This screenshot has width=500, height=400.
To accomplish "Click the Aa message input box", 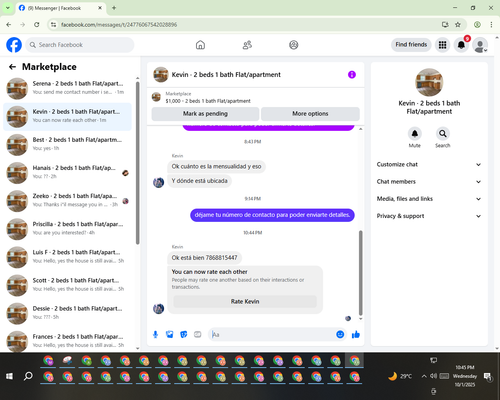I will 273,334.
